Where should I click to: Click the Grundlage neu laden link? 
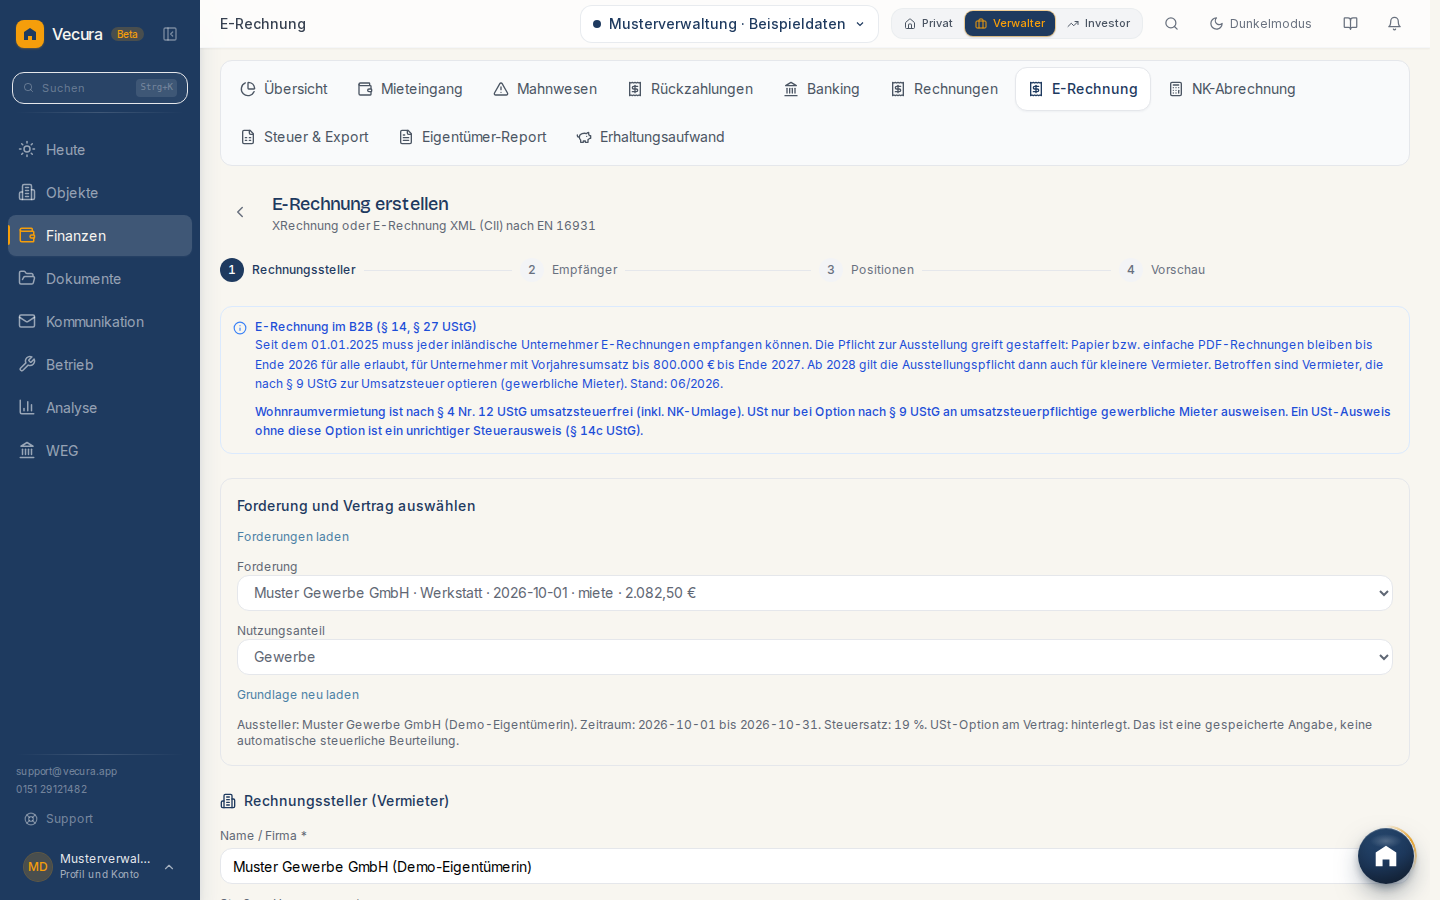click(x=298, y=695)
